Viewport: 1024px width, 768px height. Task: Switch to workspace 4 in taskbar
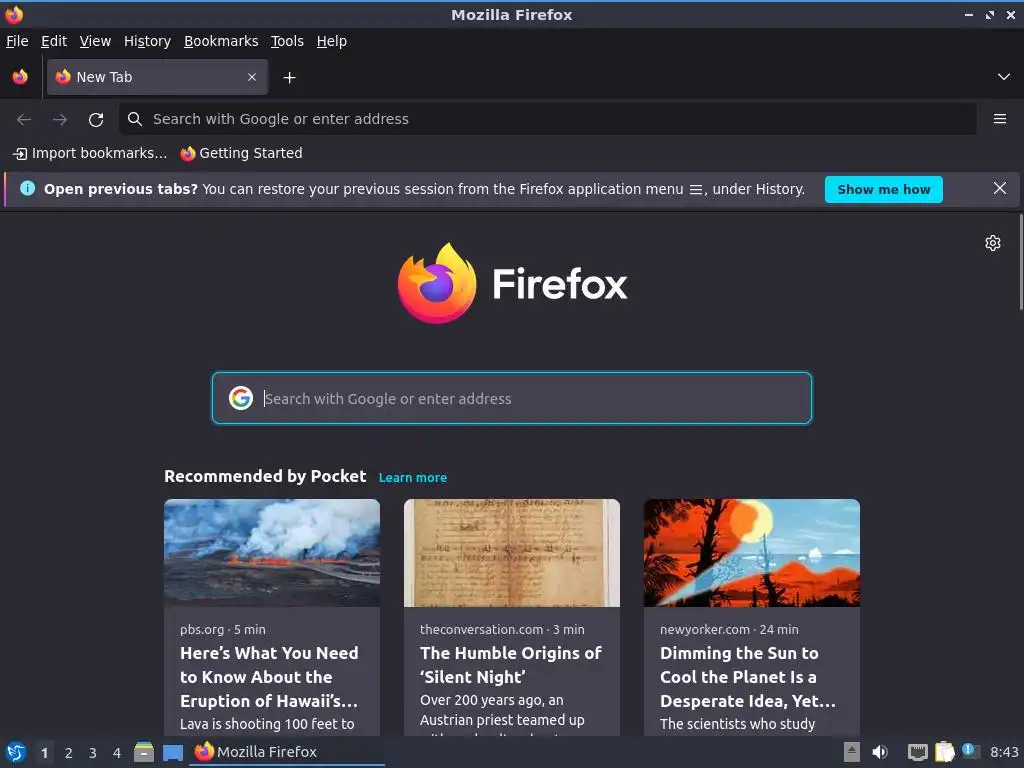[117, 753]
